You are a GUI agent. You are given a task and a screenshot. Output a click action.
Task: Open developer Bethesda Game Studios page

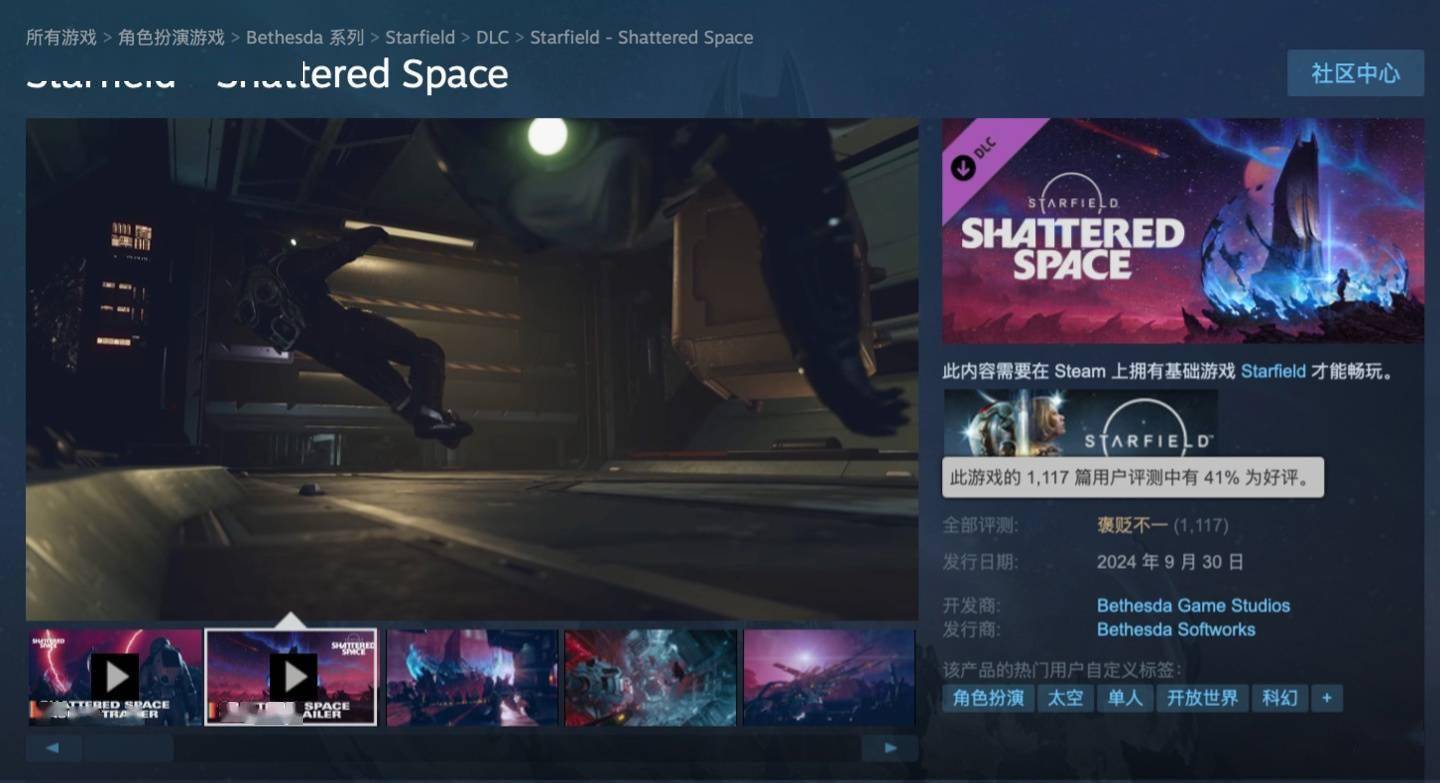[1193, 605]
